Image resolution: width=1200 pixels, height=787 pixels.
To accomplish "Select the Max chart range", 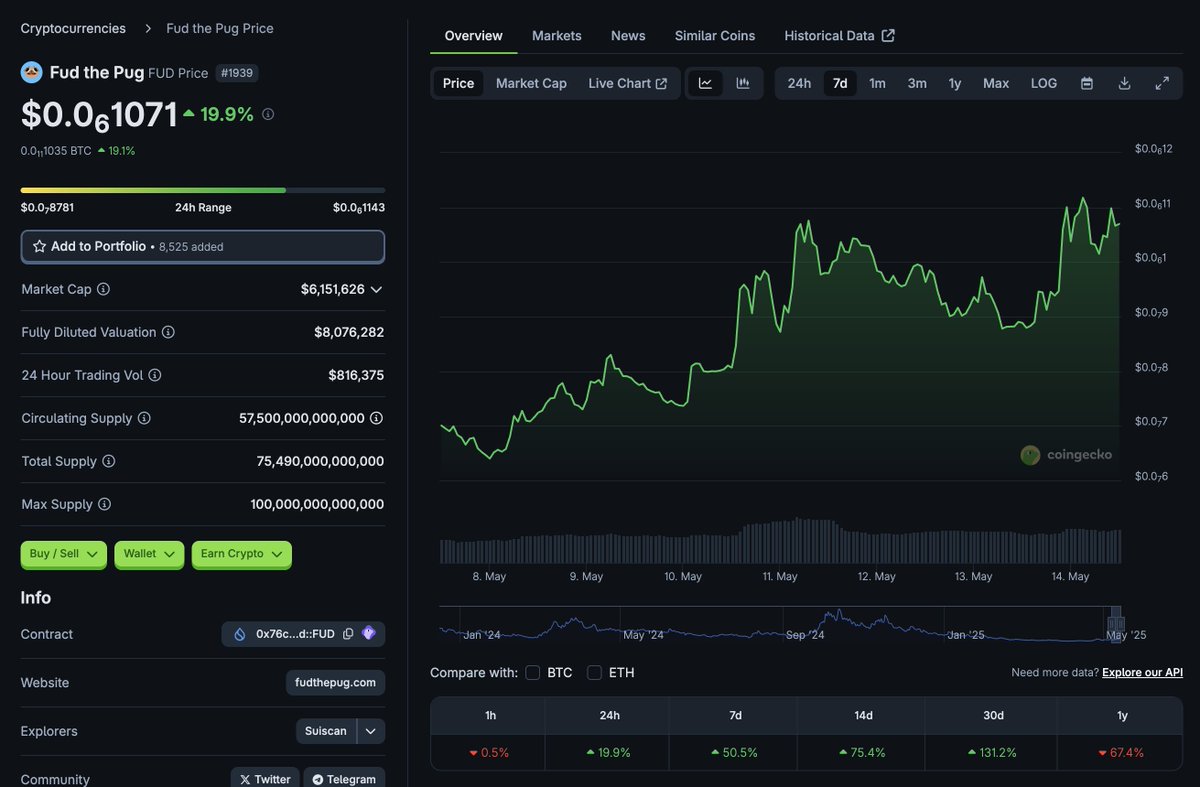I will [x=996, y=83].
